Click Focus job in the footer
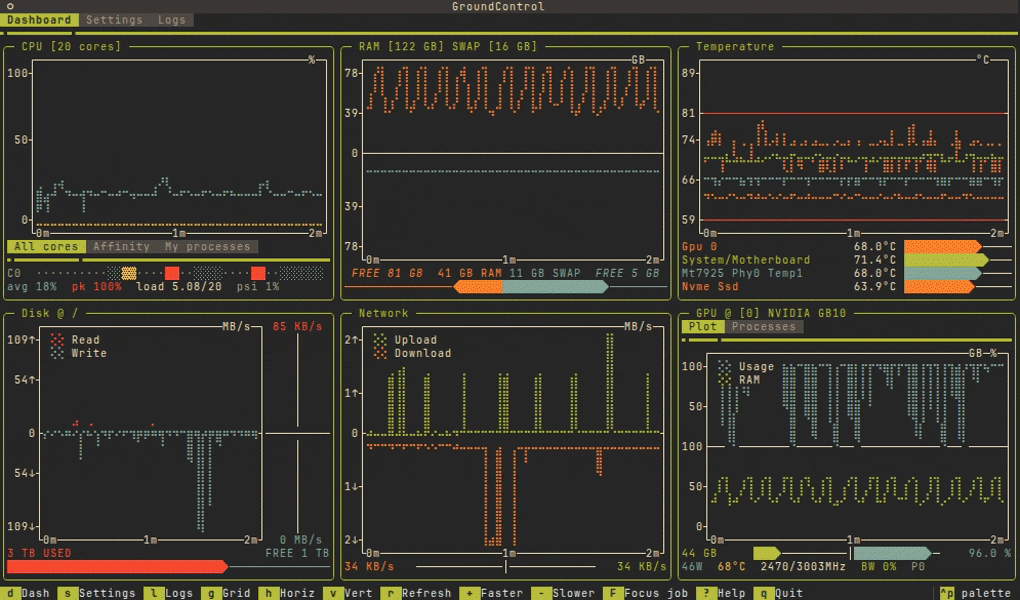The height and width of the screenshot is (600, 1020). point(644,593)
